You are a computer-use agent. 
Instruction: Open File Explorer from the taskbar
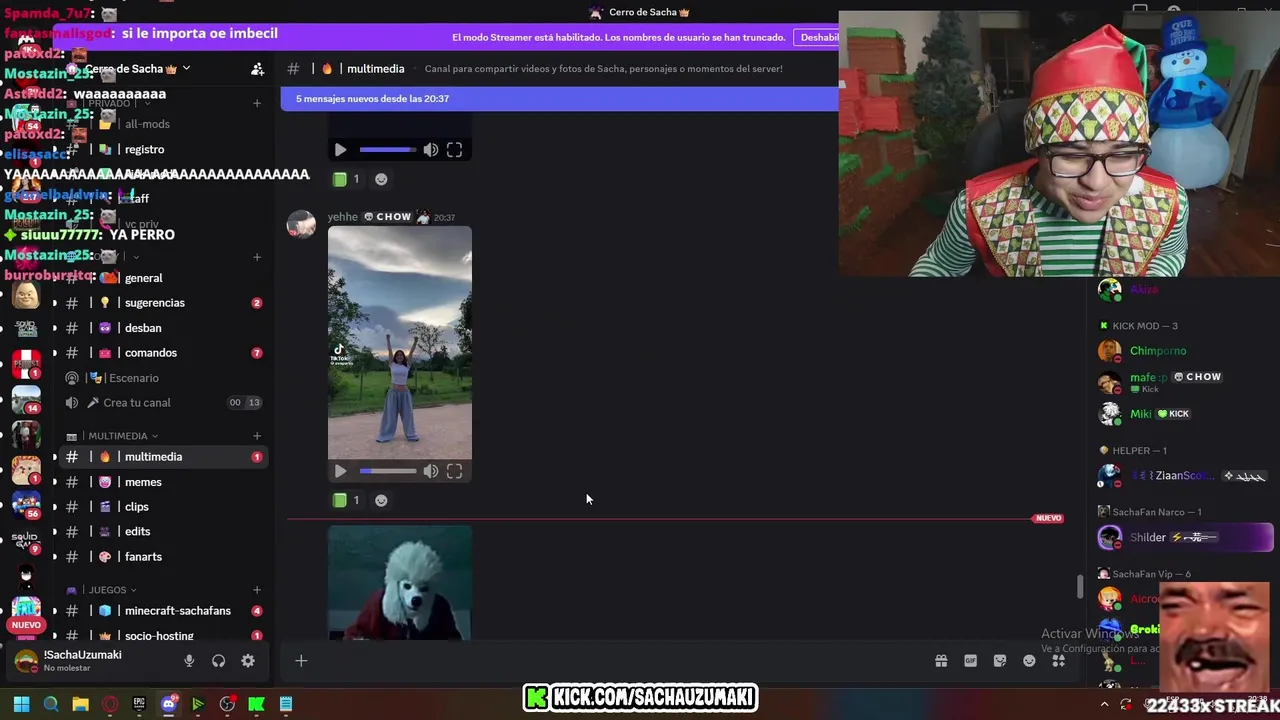pos(80,704)
